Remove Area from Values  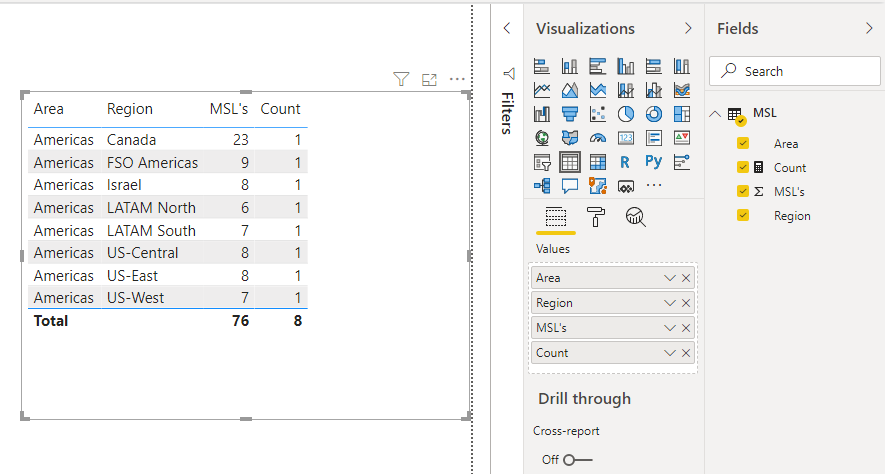point(686,278)
